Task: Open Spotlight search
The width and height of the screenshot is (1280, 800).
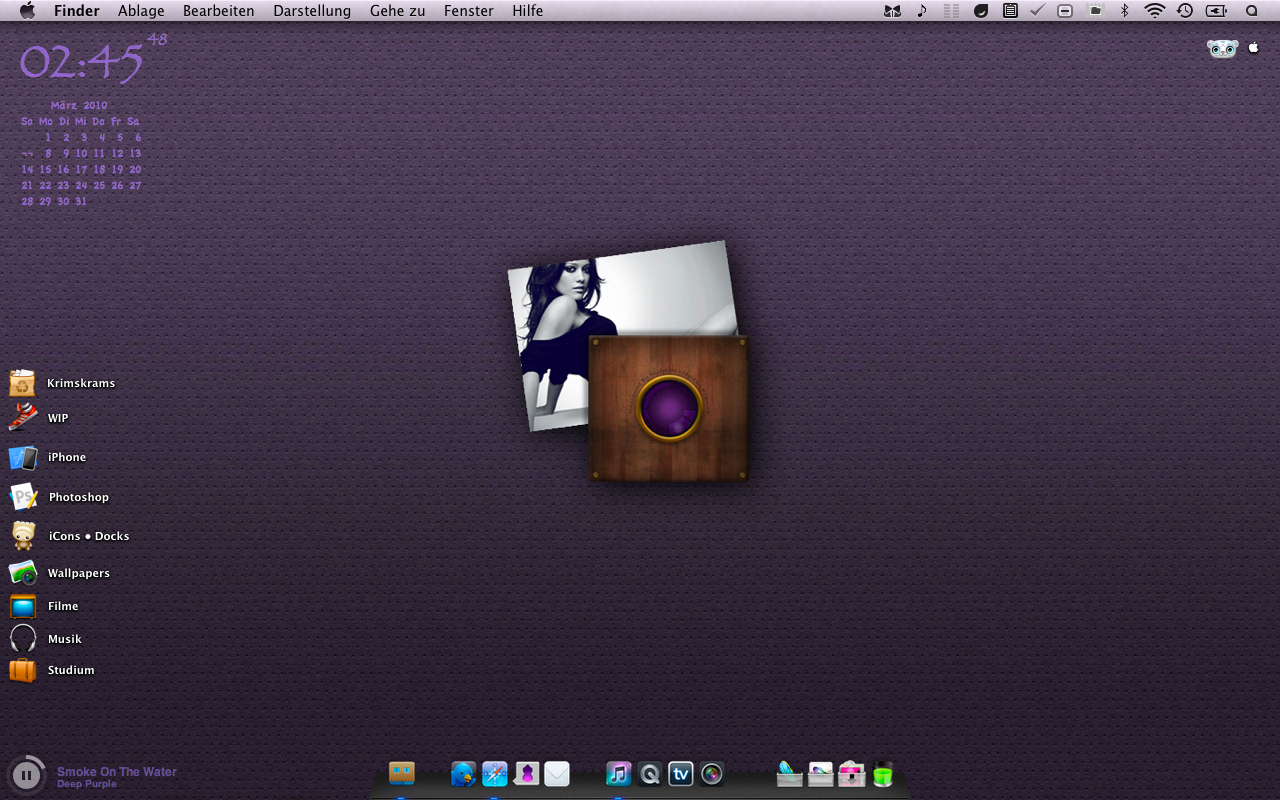Action: click(x=1251, y=11)
